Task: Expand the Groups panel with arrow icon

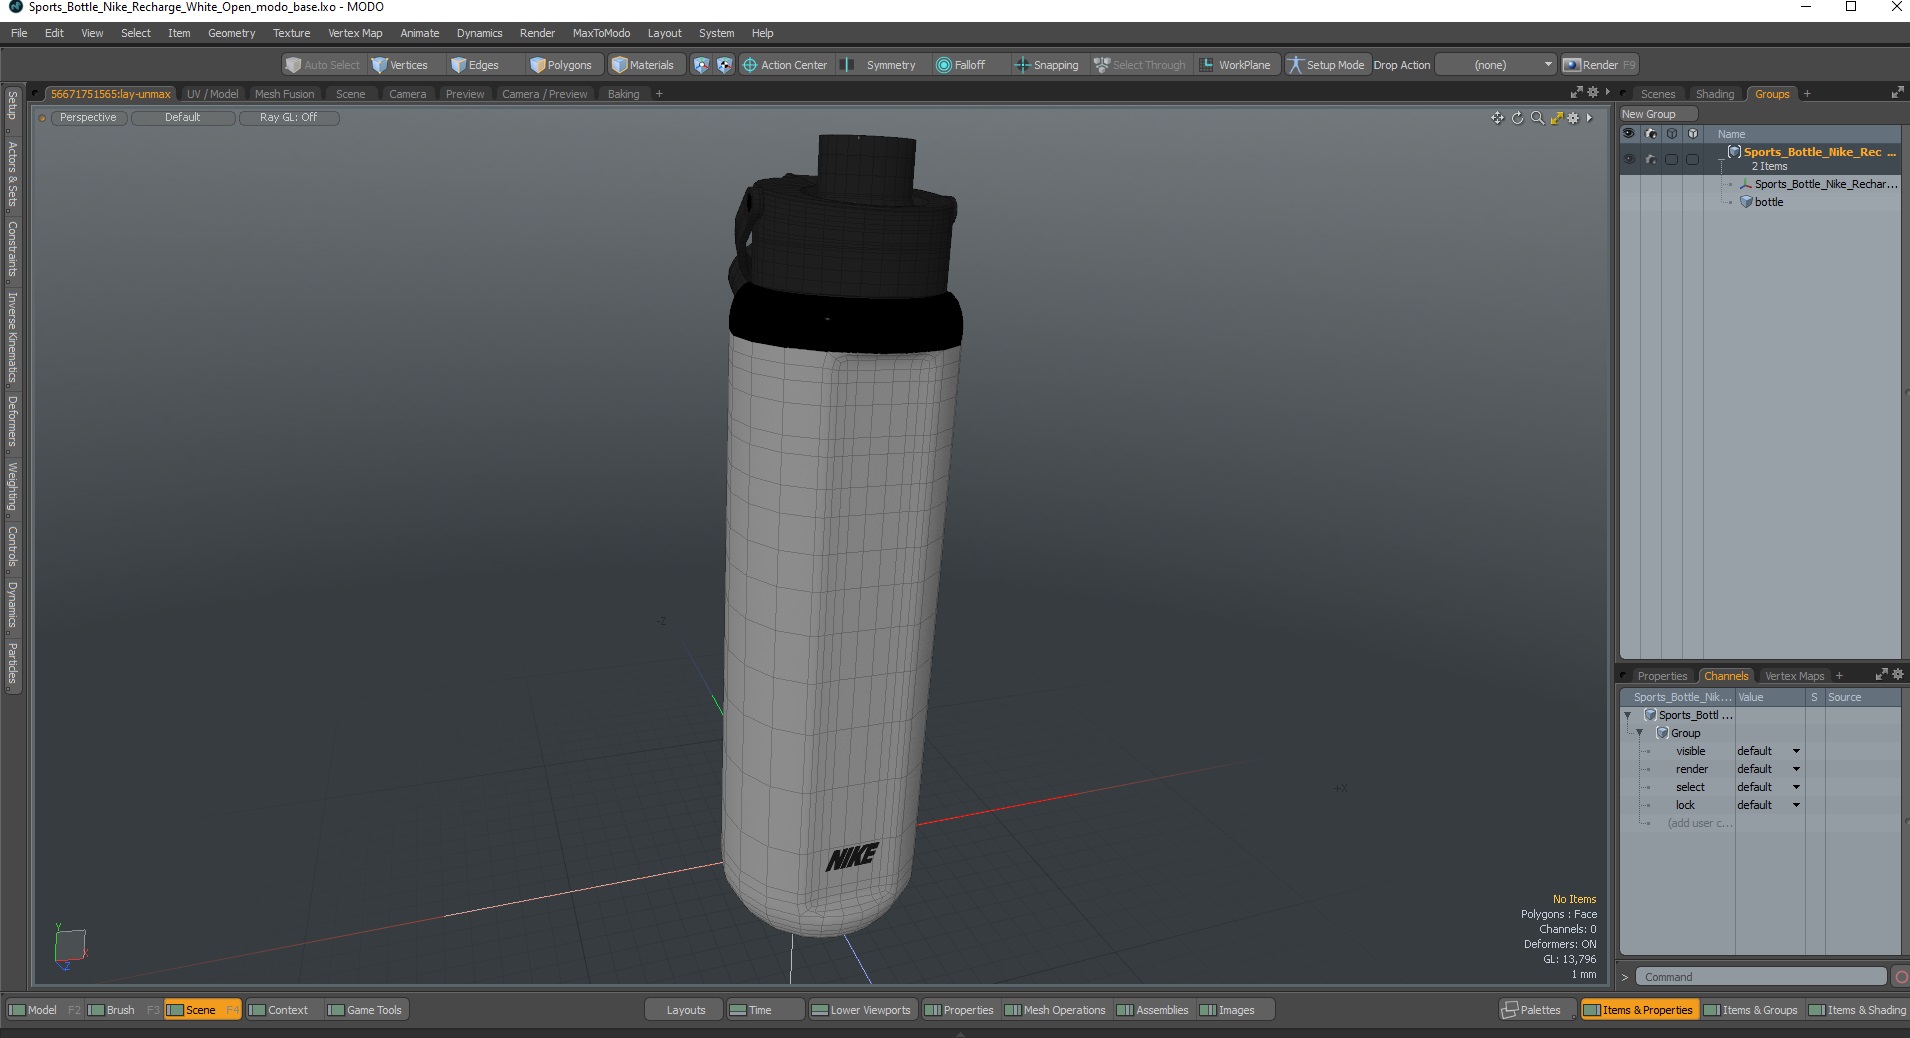Action: click(x=1897, y=93)
